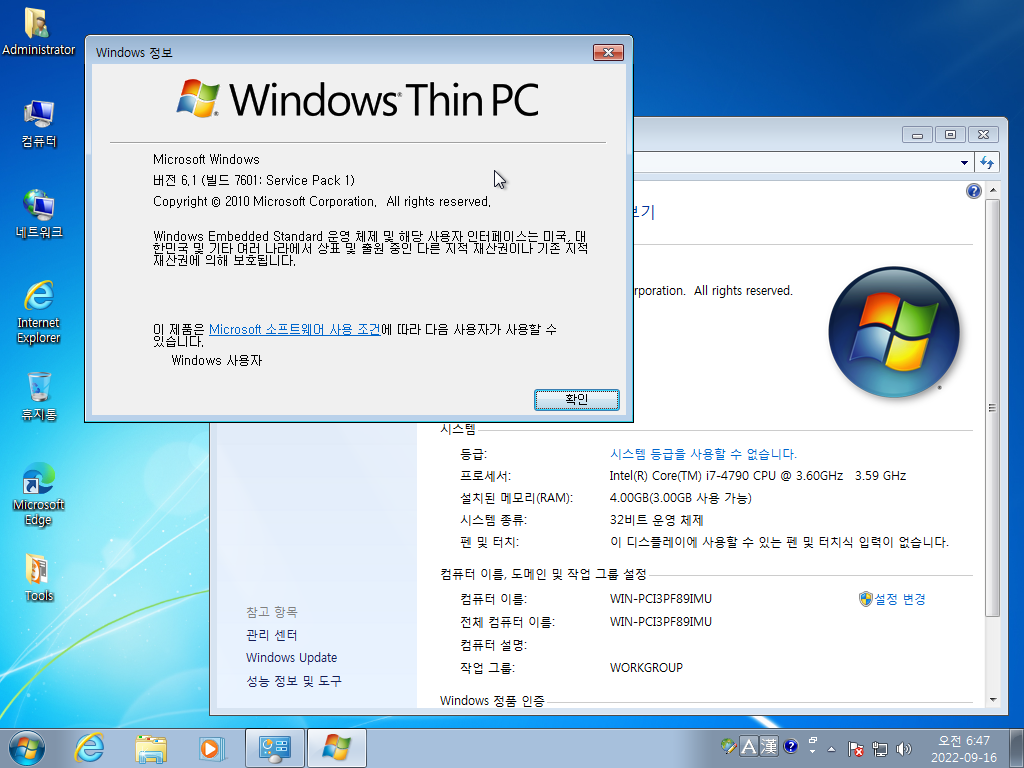Viewport: 1024px width, 768px height.
Task: Close the Windows 정보 dialog
Action: pyautogui.click(x=608, y=52)
